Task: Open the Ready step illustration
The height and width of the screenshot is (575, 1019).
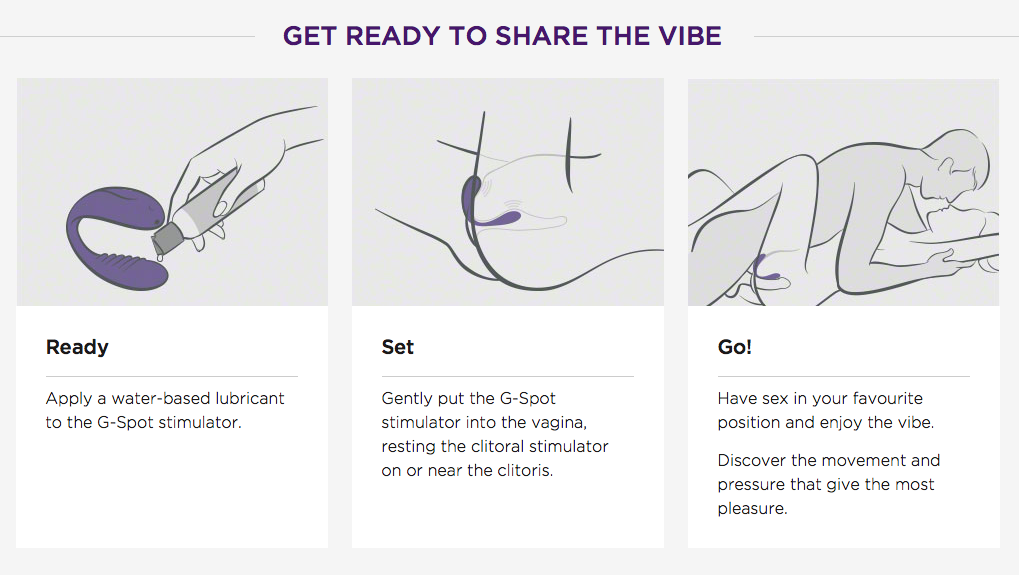Action: click(172, 192)
